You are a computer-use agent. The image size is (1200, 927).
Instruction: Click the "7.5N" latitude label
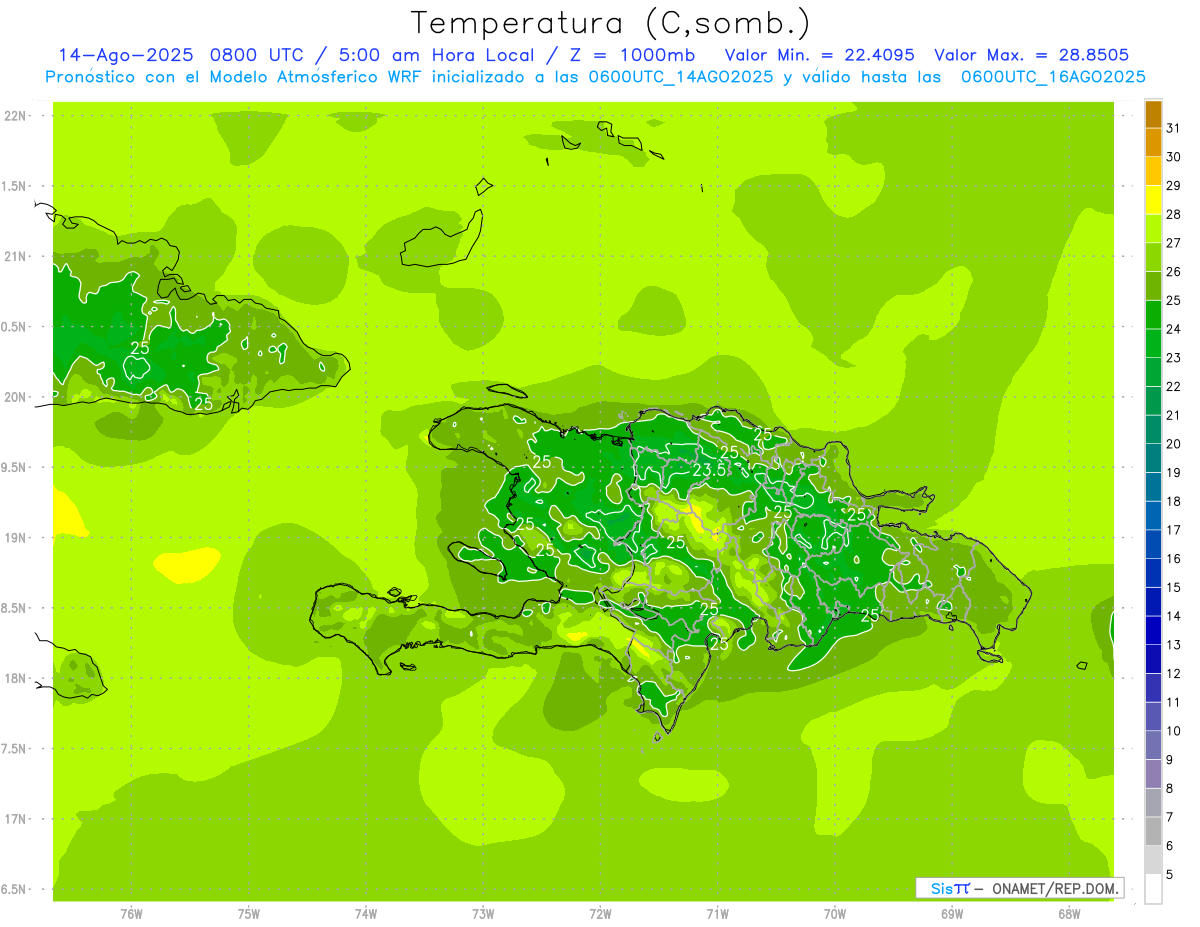[16, 749]
